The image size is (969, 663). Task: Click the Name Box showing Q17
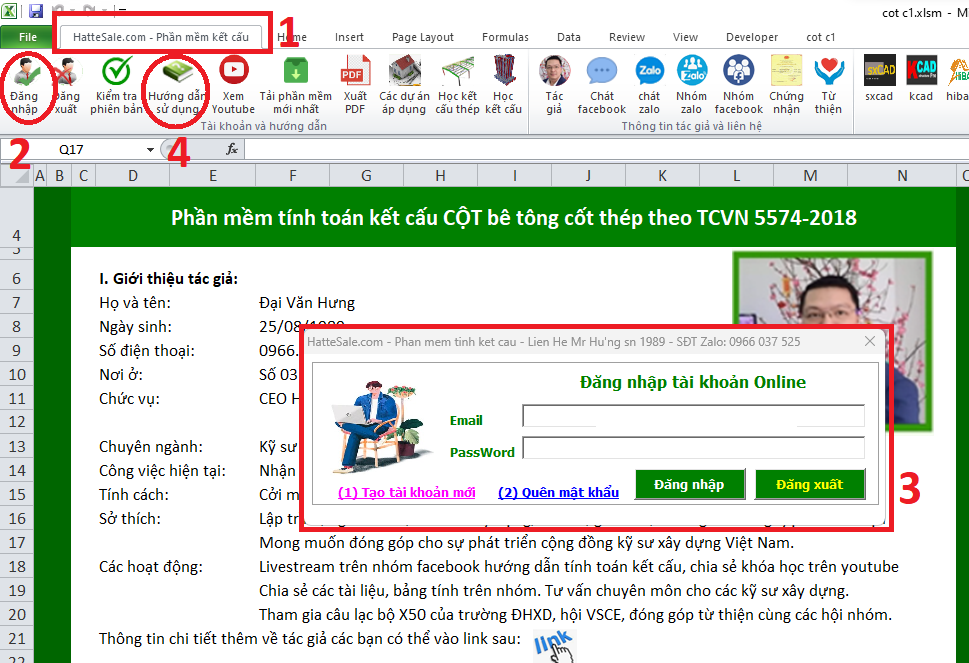point(72,150)
